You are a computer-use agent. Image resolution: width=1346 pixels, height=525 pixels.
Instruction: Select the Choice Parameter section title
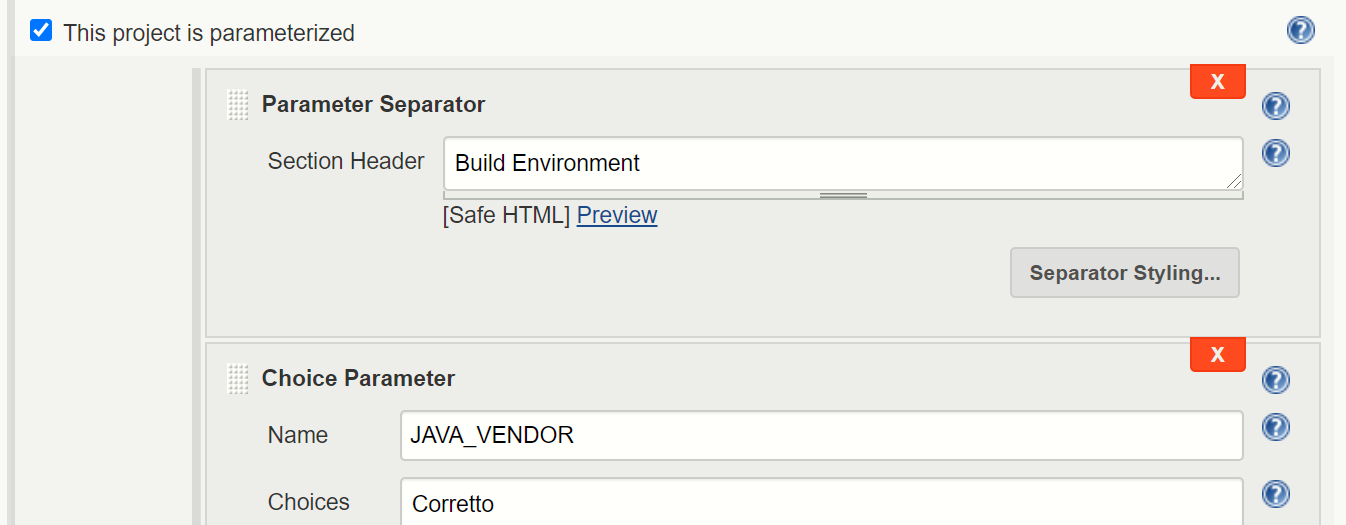pos(358,378)
